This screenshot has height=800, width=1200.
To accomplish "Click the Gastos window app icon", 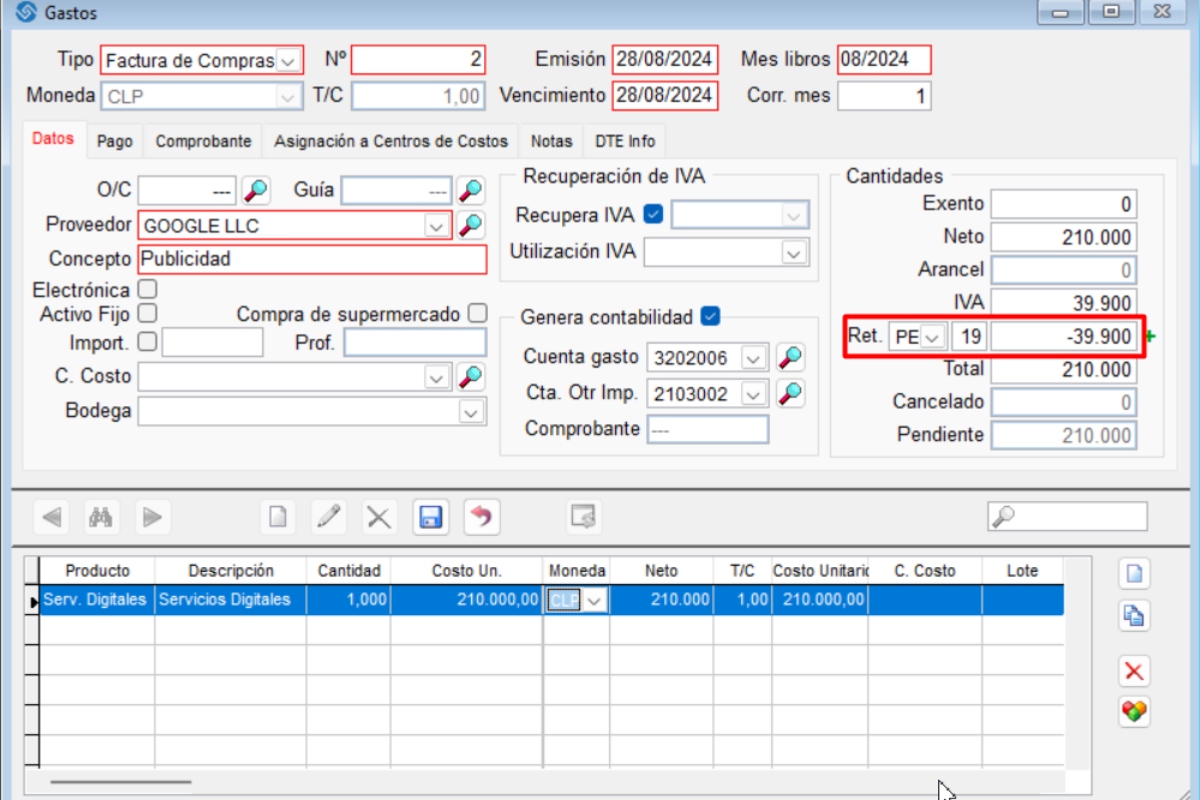I will click(x=27, y=13).
